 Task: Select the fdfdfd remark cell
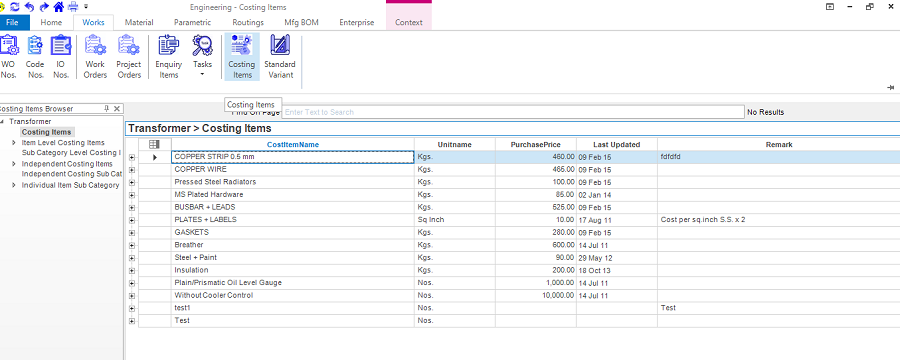pyautogui.click(x=779, y=157)
